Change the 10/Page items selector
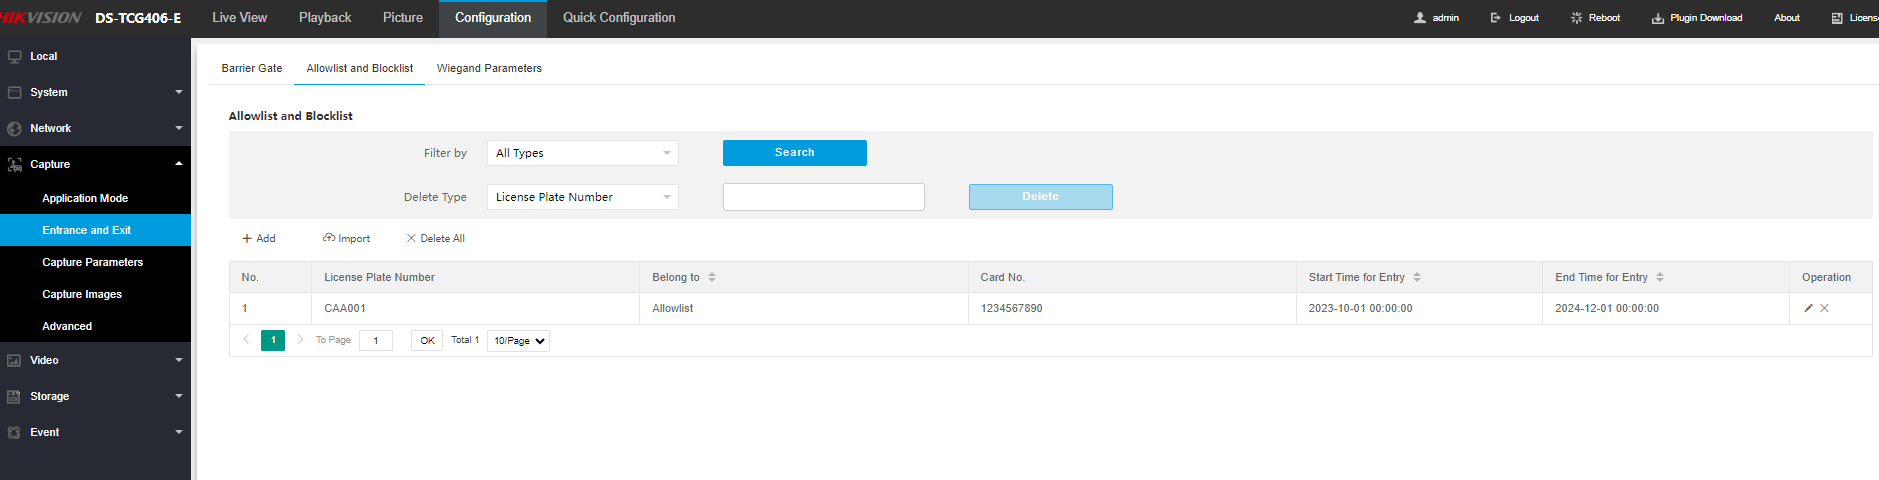Screen dimensions: 1879x480 pyautogui.click(x=518, y=341)
